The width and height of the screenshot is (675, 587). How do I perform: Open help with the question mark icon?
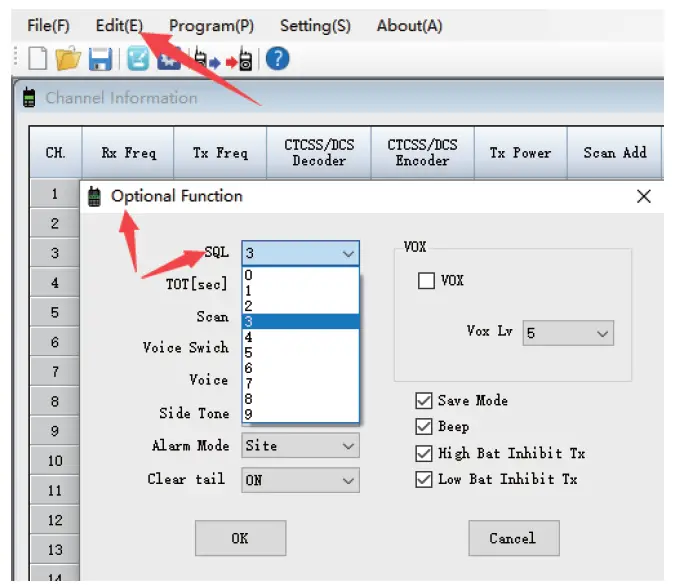click(278, 59)
